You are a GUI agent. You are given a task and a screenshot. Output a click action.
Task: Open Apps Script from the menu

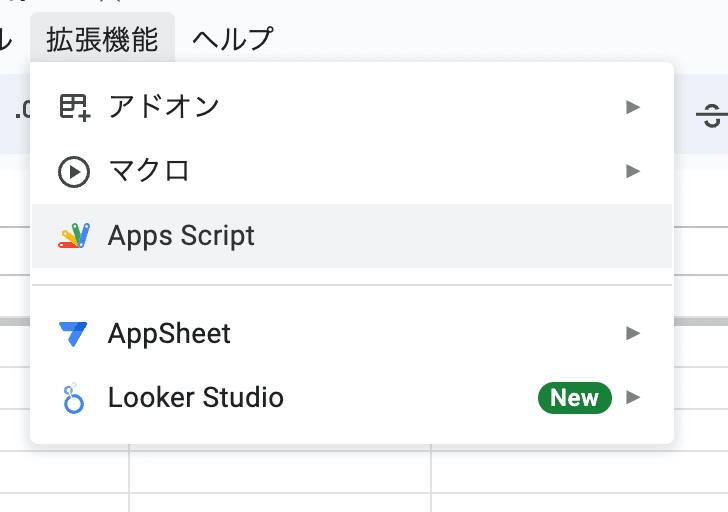[x=352, y=236]
